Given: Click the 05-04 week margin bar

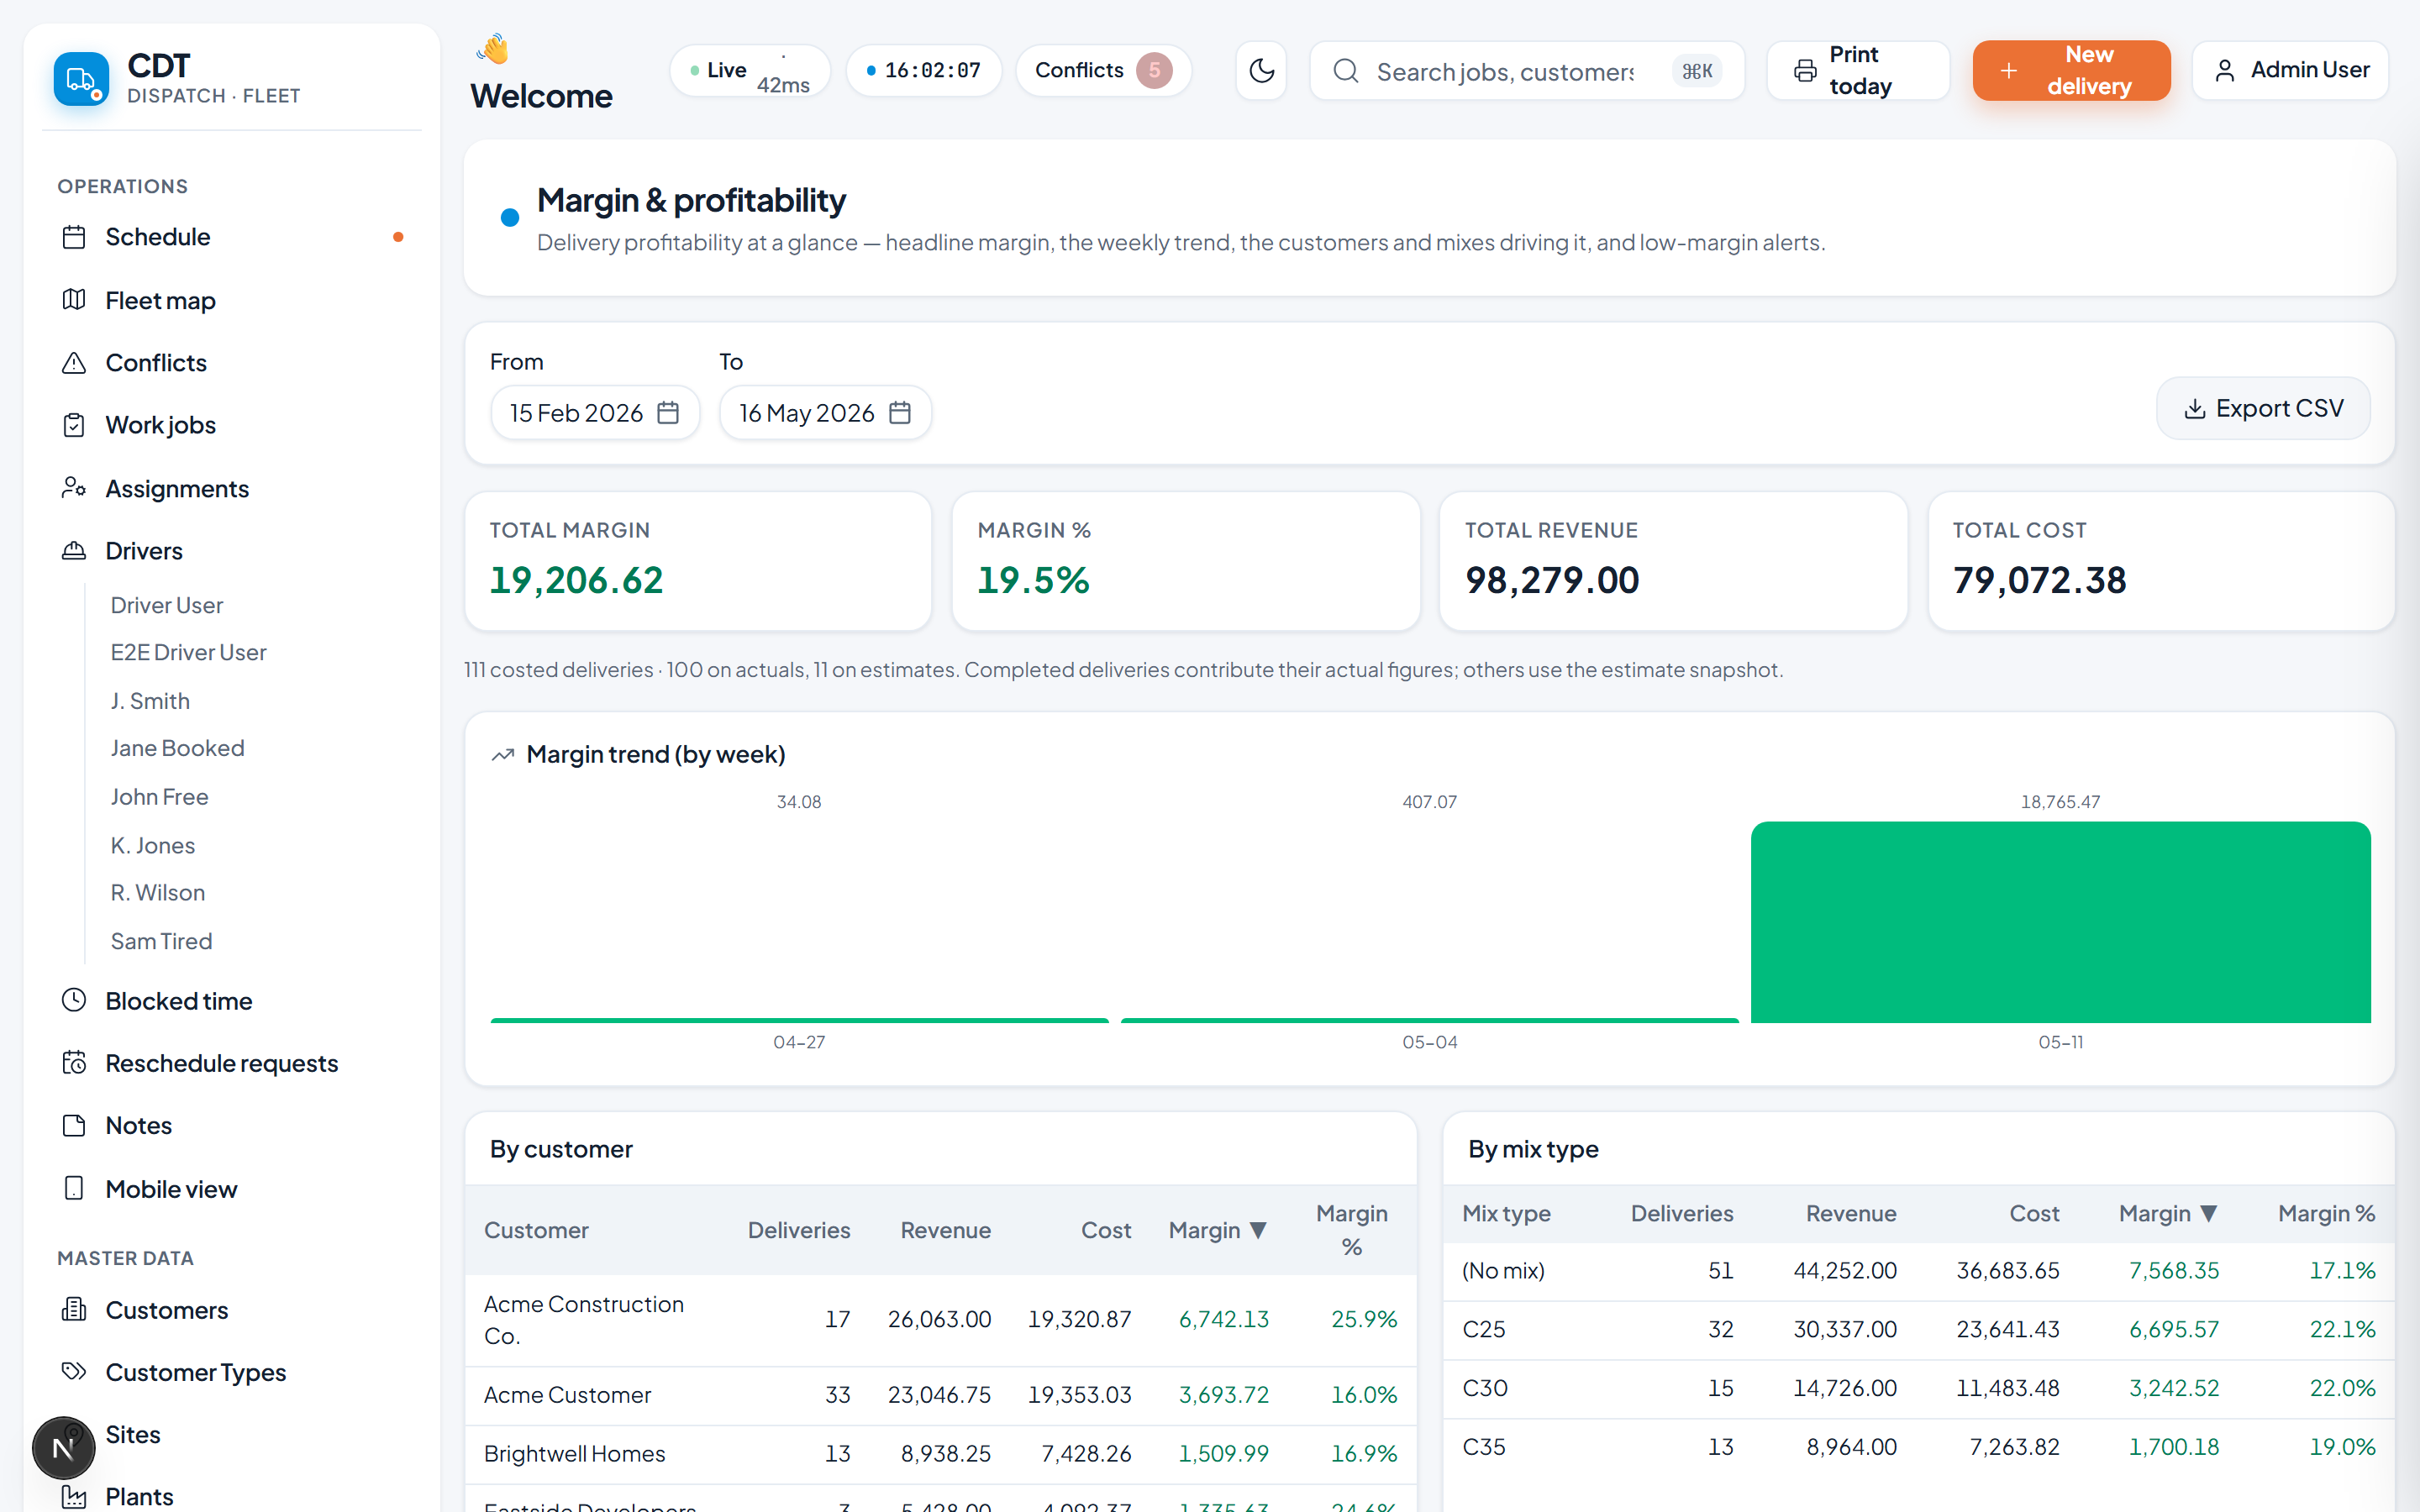Looking at the screenshot, I should (1430, 1020).
